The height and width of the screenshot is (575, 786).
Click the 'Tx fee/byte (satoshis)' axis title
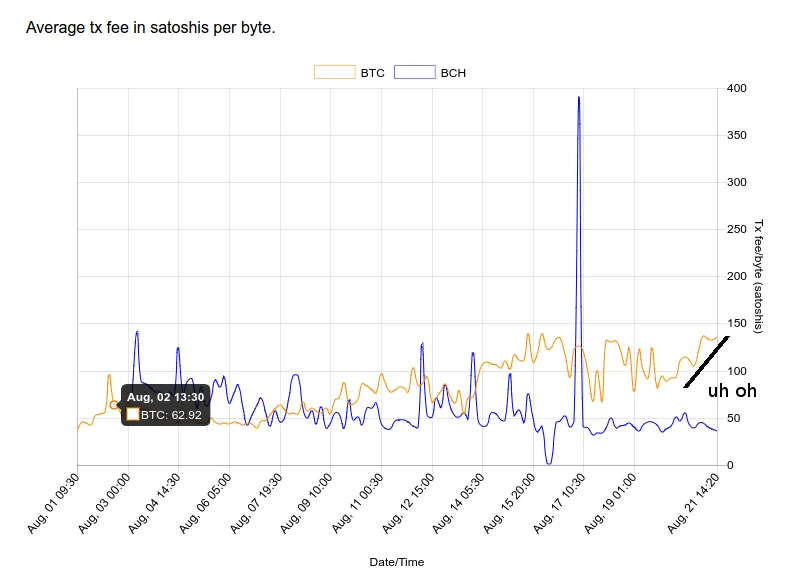coord(758,276)
